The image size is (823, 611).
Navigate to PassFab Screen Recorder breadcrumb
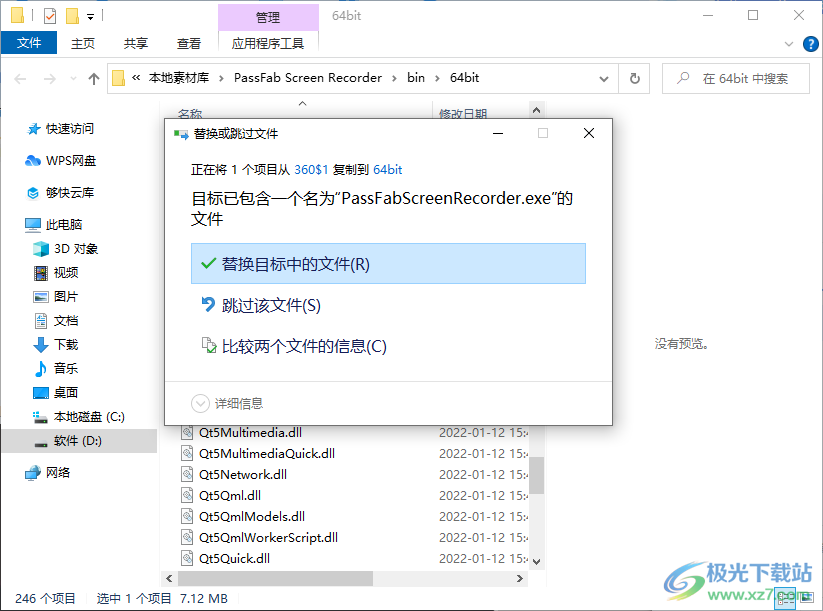[308, 78]
